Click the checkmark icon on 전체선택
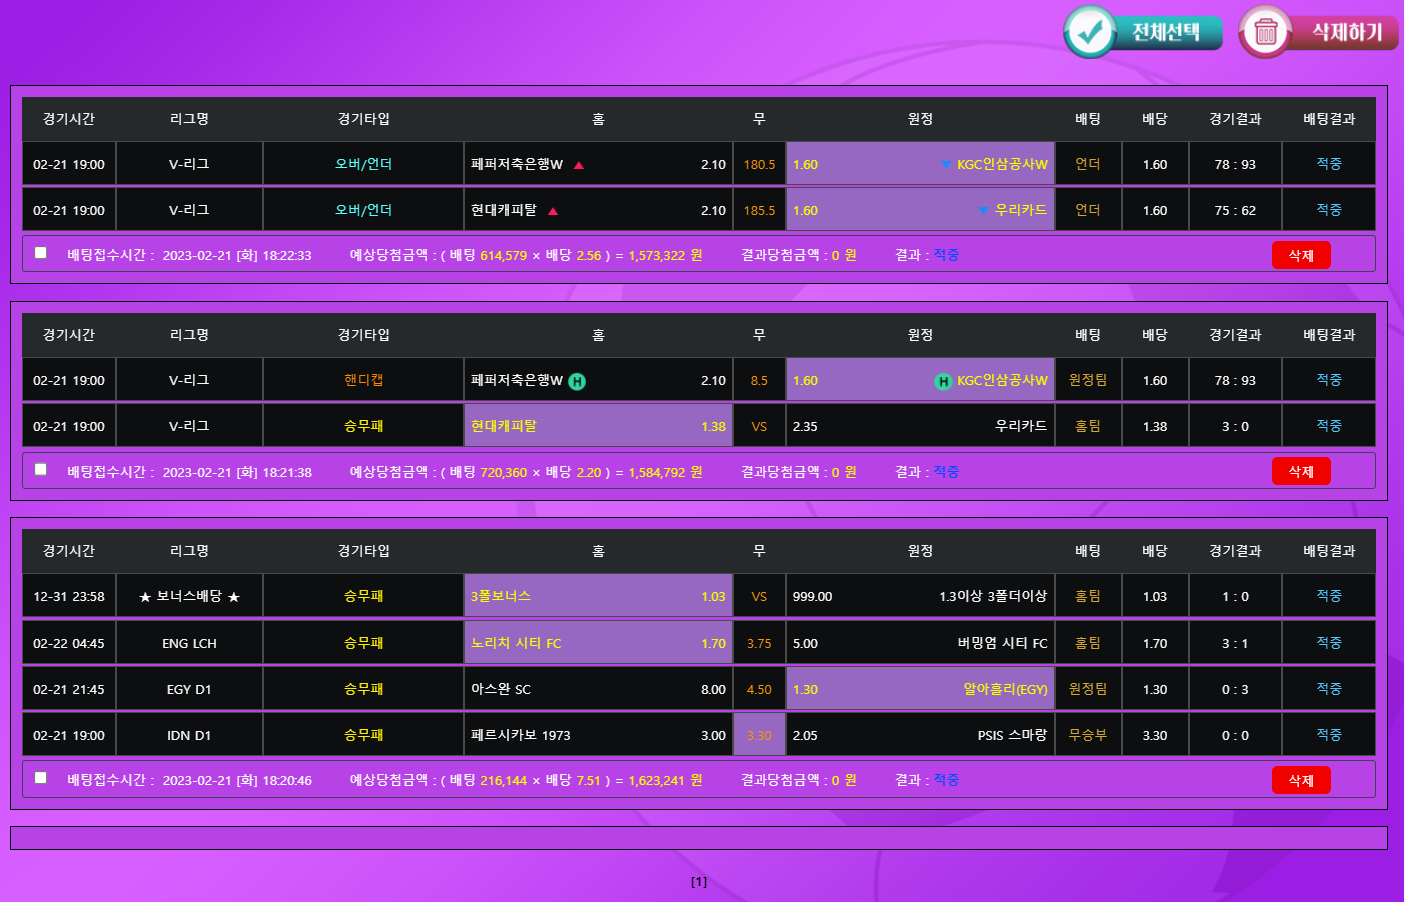The height and width of the screenshot is (902, 1404). click(1090, 32)
